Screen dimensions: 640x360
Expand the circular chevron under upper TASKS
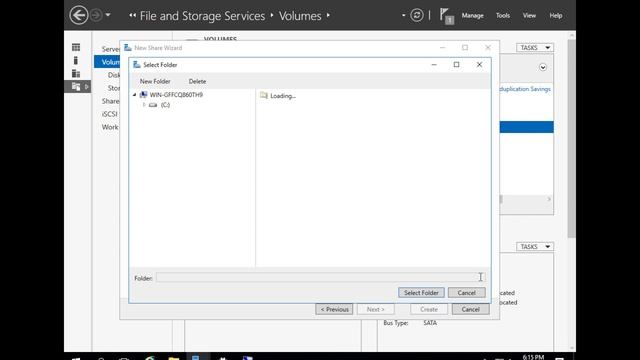coord(542,67)
